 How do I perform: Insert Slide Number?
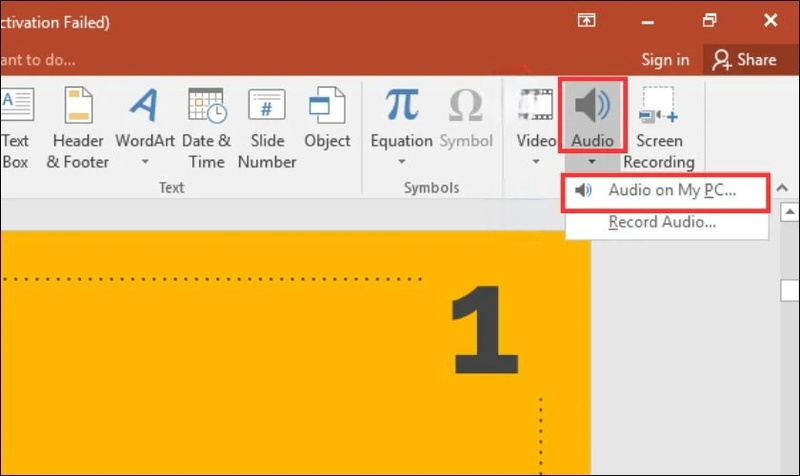[x=267, y=128]
